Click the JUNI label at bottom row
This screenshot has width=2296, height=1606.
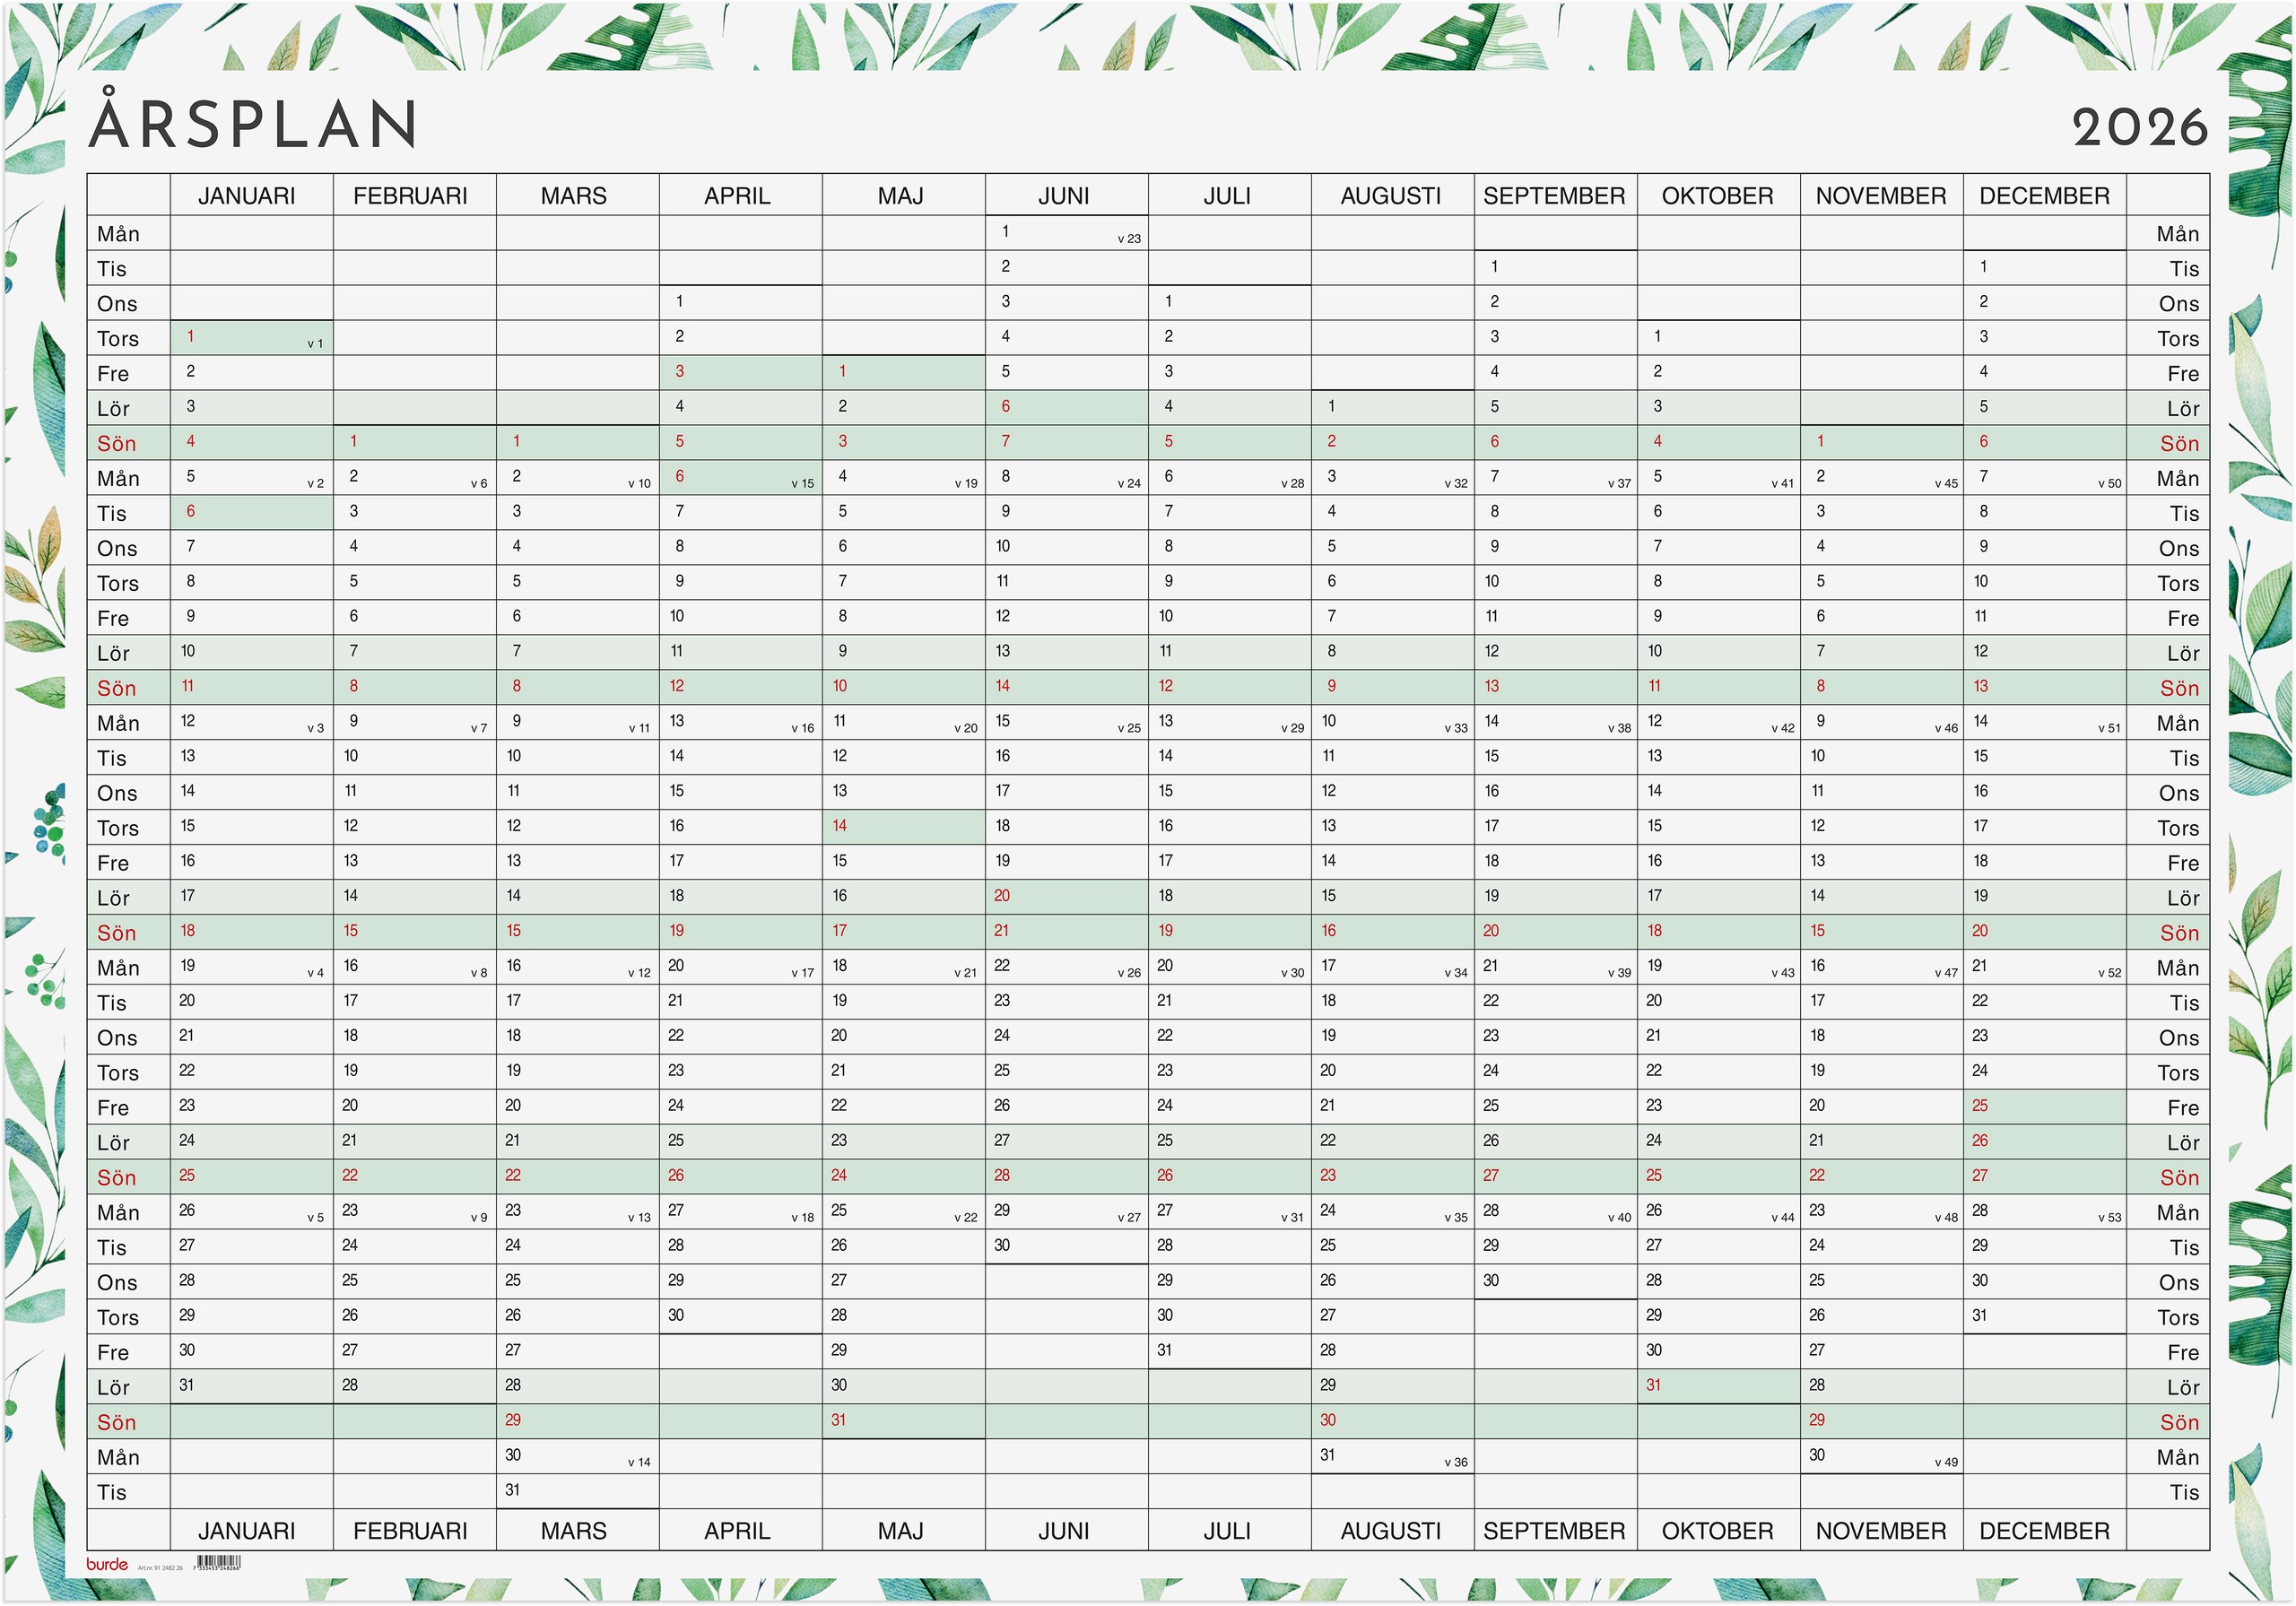(x=1063, y=1531)
